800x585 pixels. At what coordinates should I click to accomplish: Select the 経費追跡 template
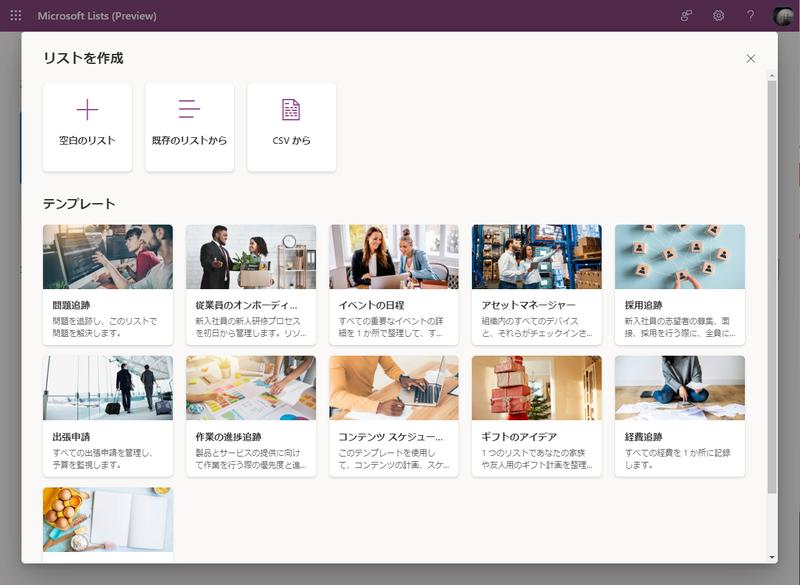pos(680,416)
